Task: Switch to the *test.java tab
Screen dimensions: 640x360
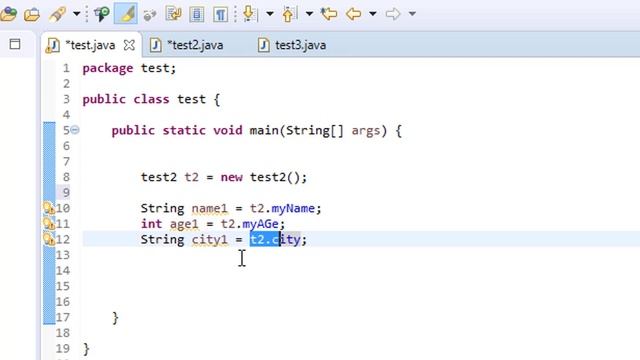Action: [90, 45]
